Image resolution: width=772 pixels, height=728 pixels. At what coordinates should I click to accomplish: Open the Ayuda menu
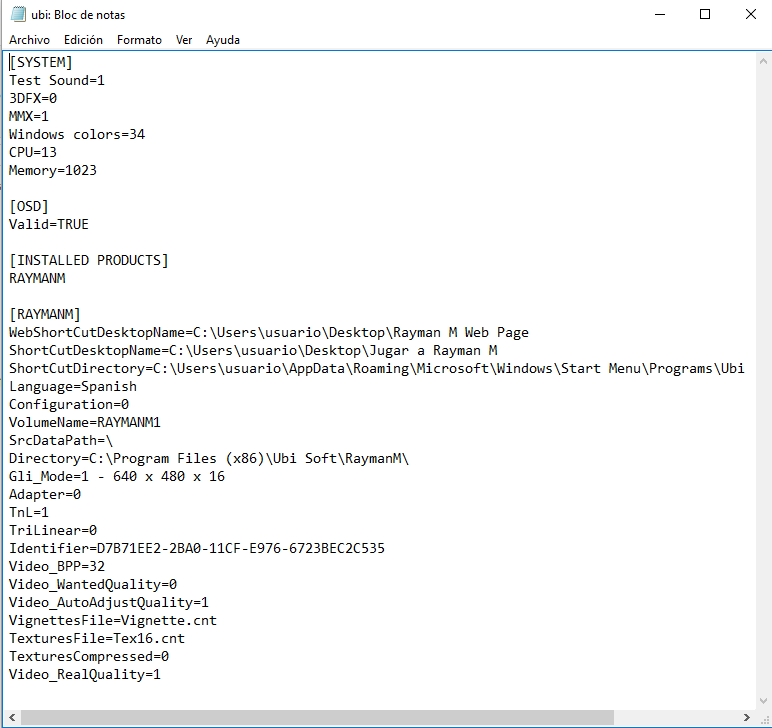tap(223, 40)
